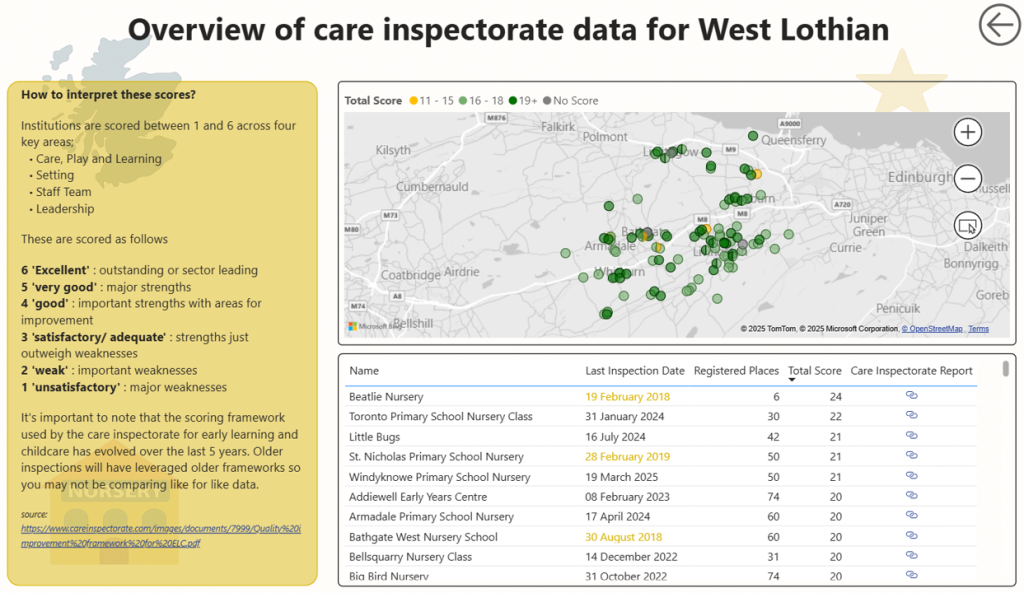Open Bellsquarry Nursery Class report link

[912, 555]
